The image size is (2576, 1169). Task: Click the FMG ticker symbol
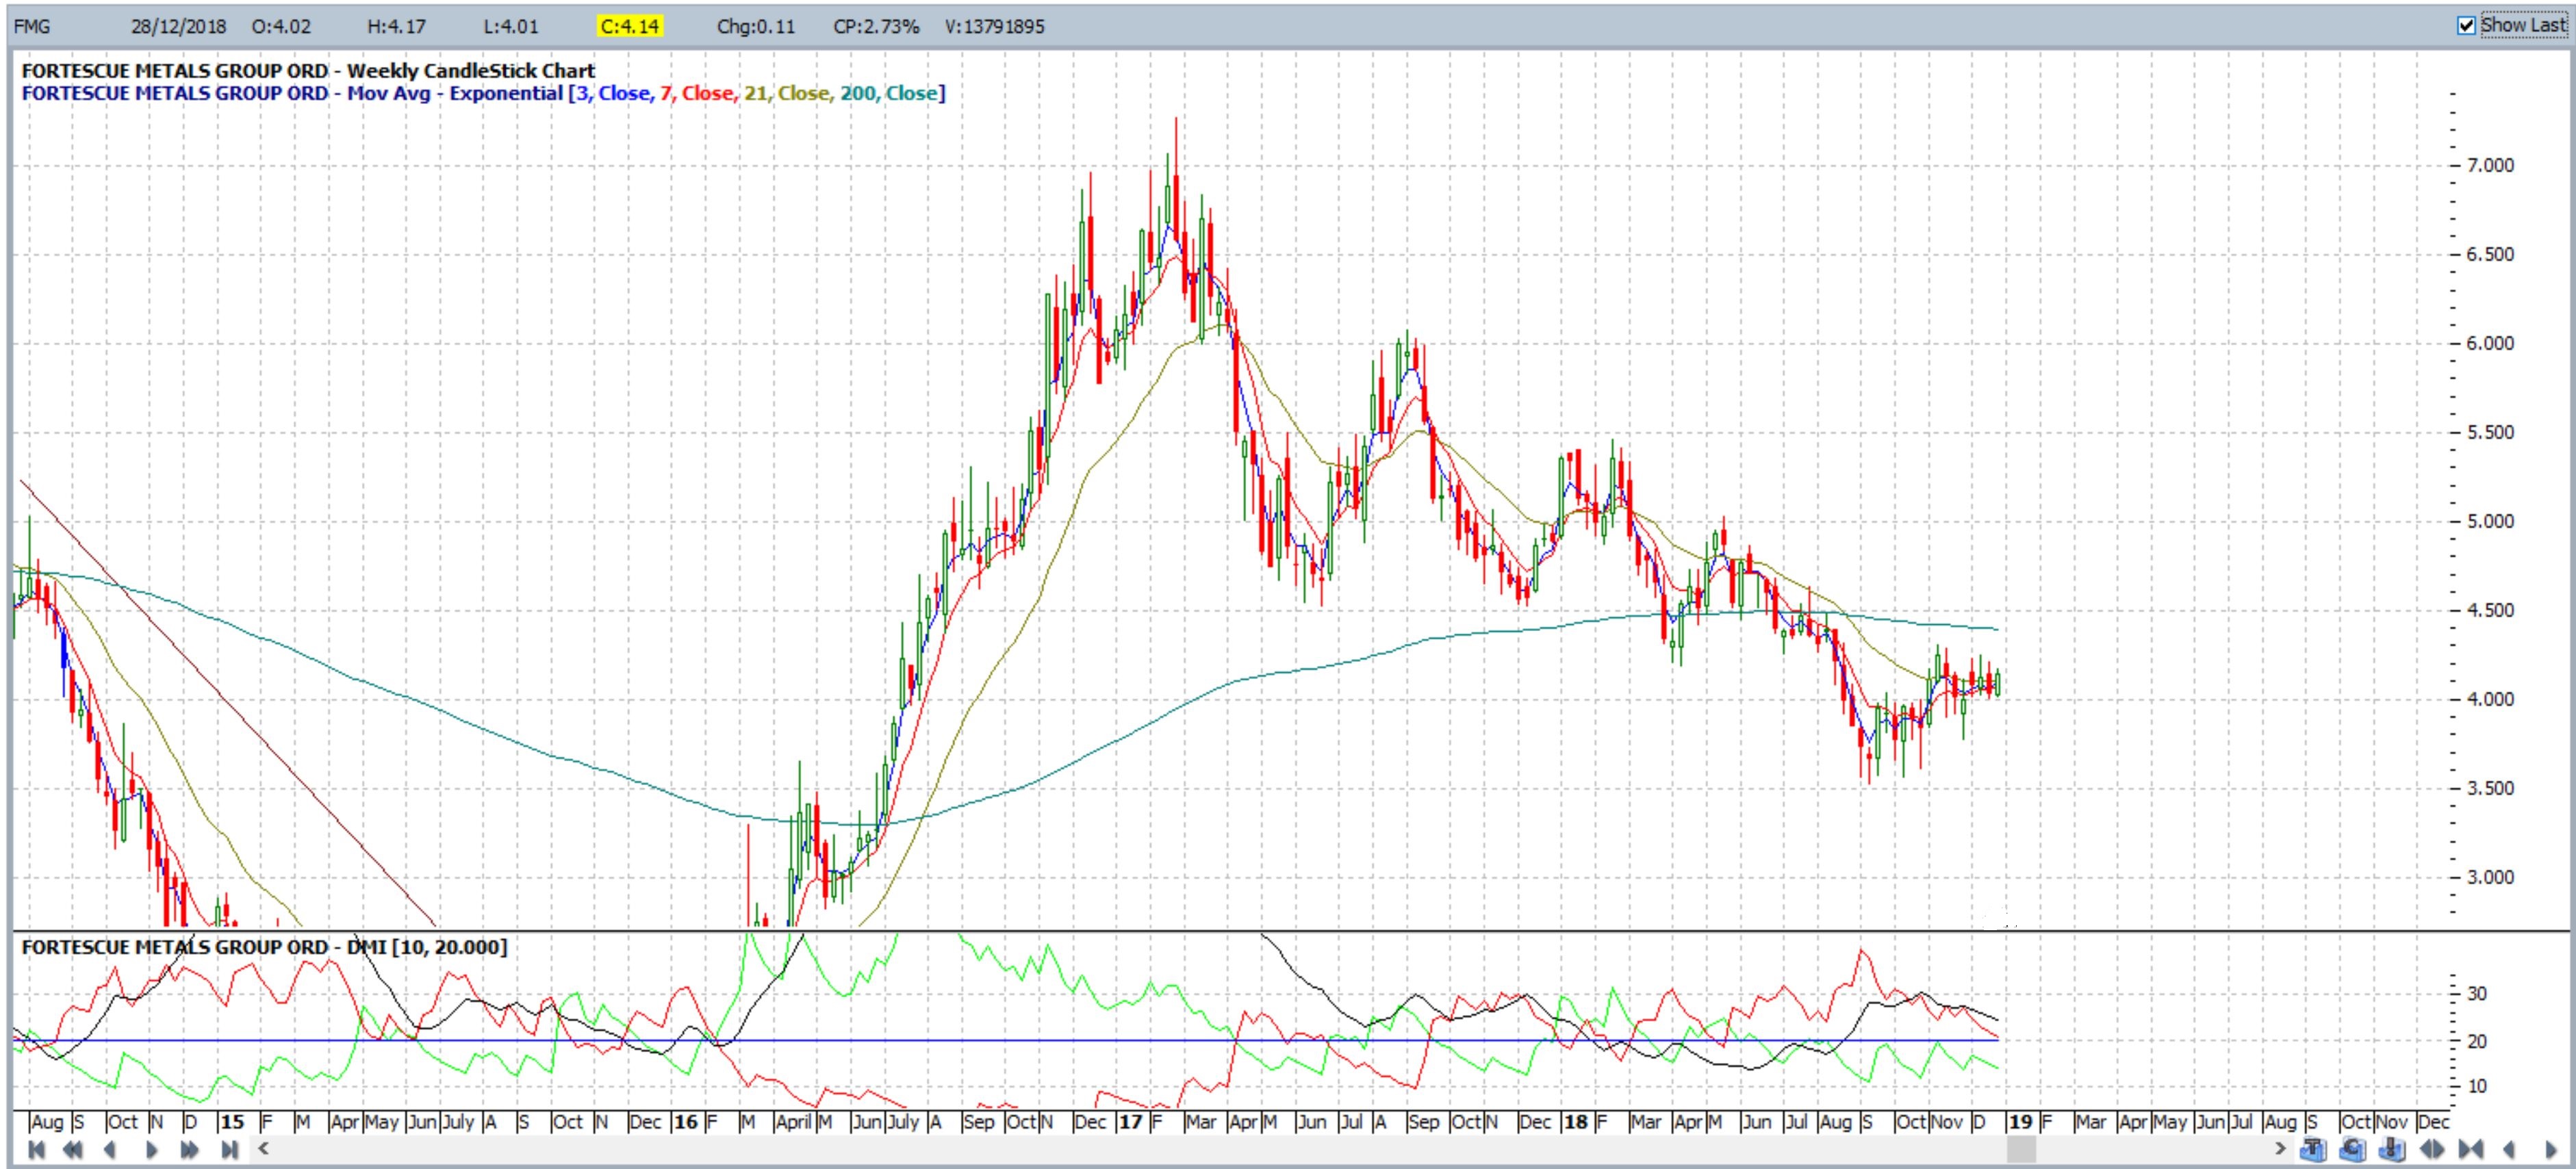(32, 27)
